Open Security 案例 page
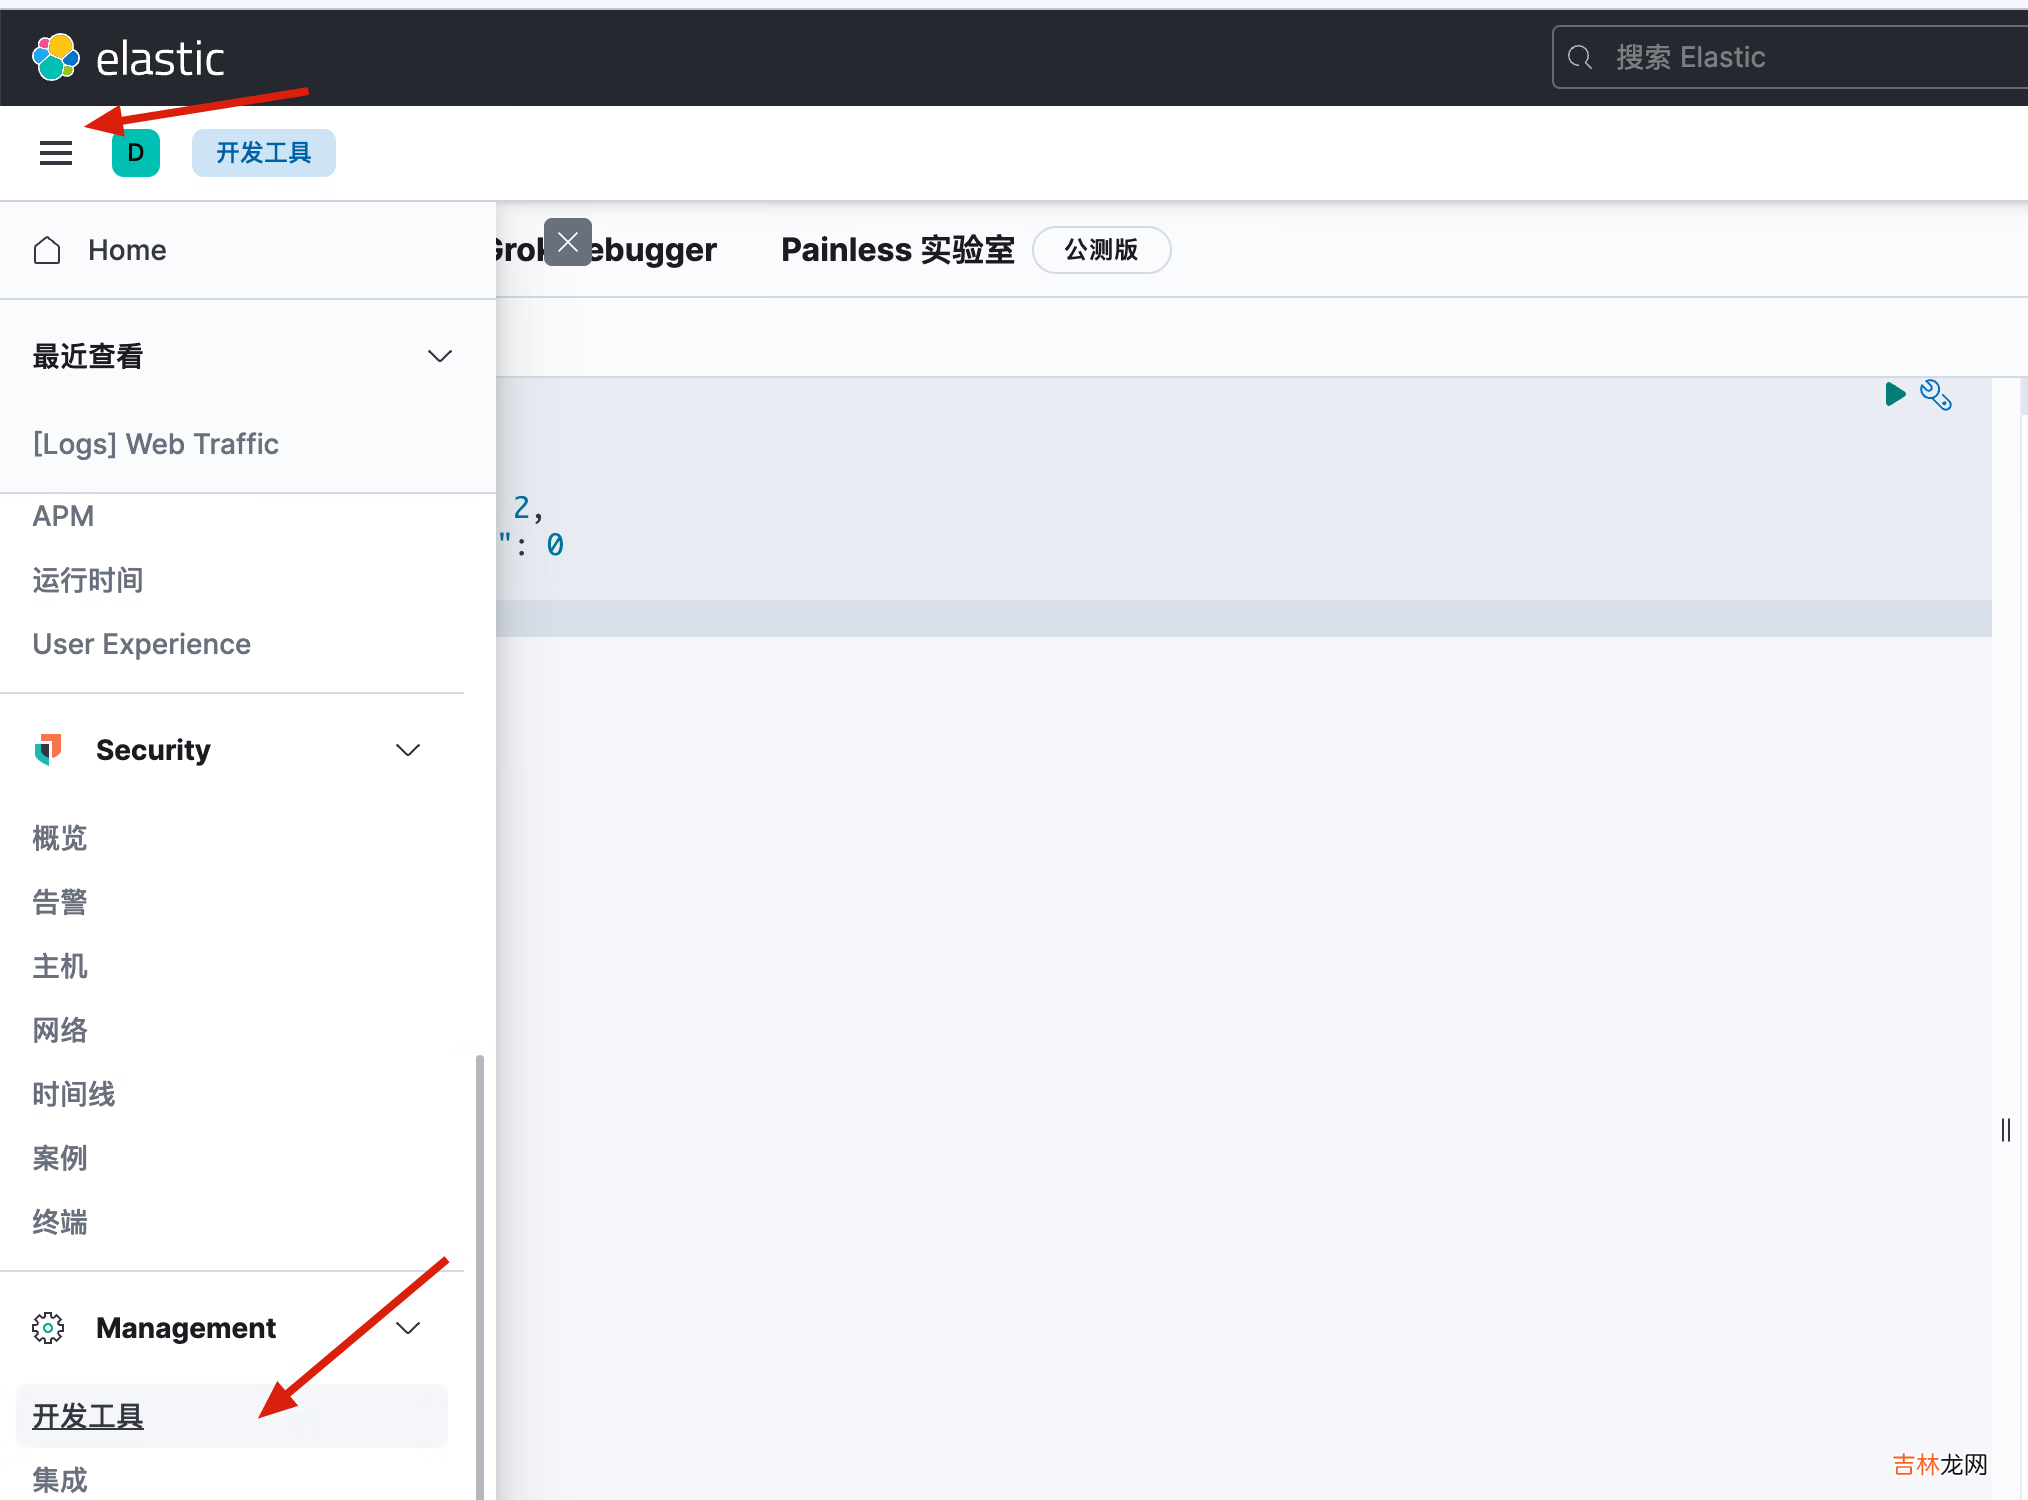This screenshot has height=1500, width=2028. click(x=60, y=1158)
